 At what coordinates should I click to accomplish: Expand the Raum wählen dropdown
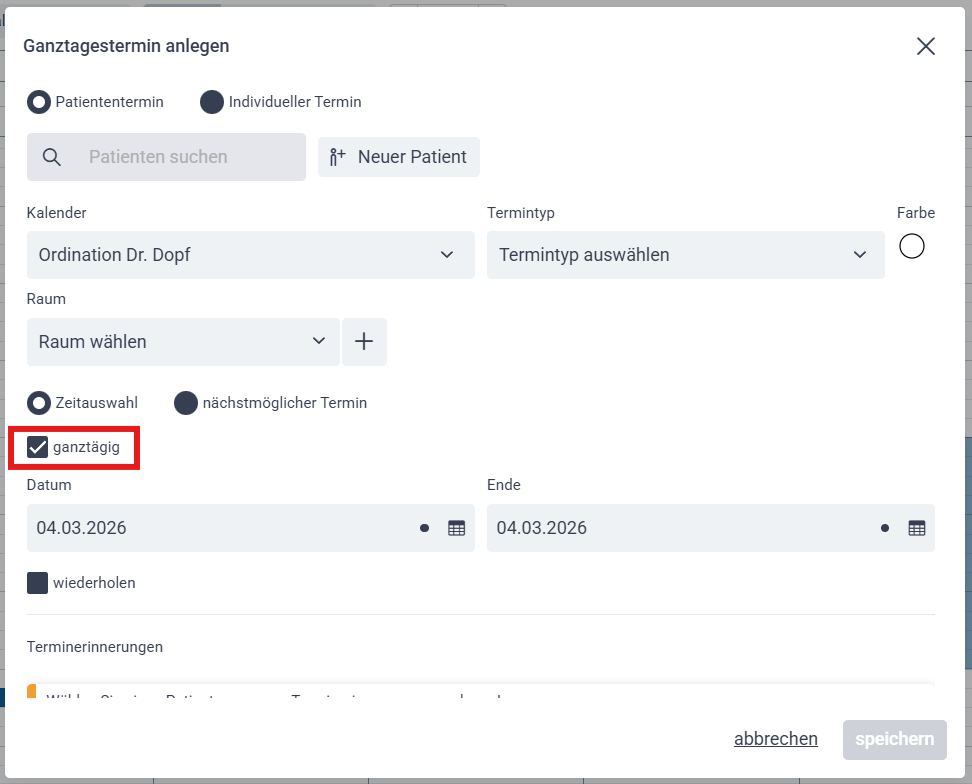coord(183,342)
